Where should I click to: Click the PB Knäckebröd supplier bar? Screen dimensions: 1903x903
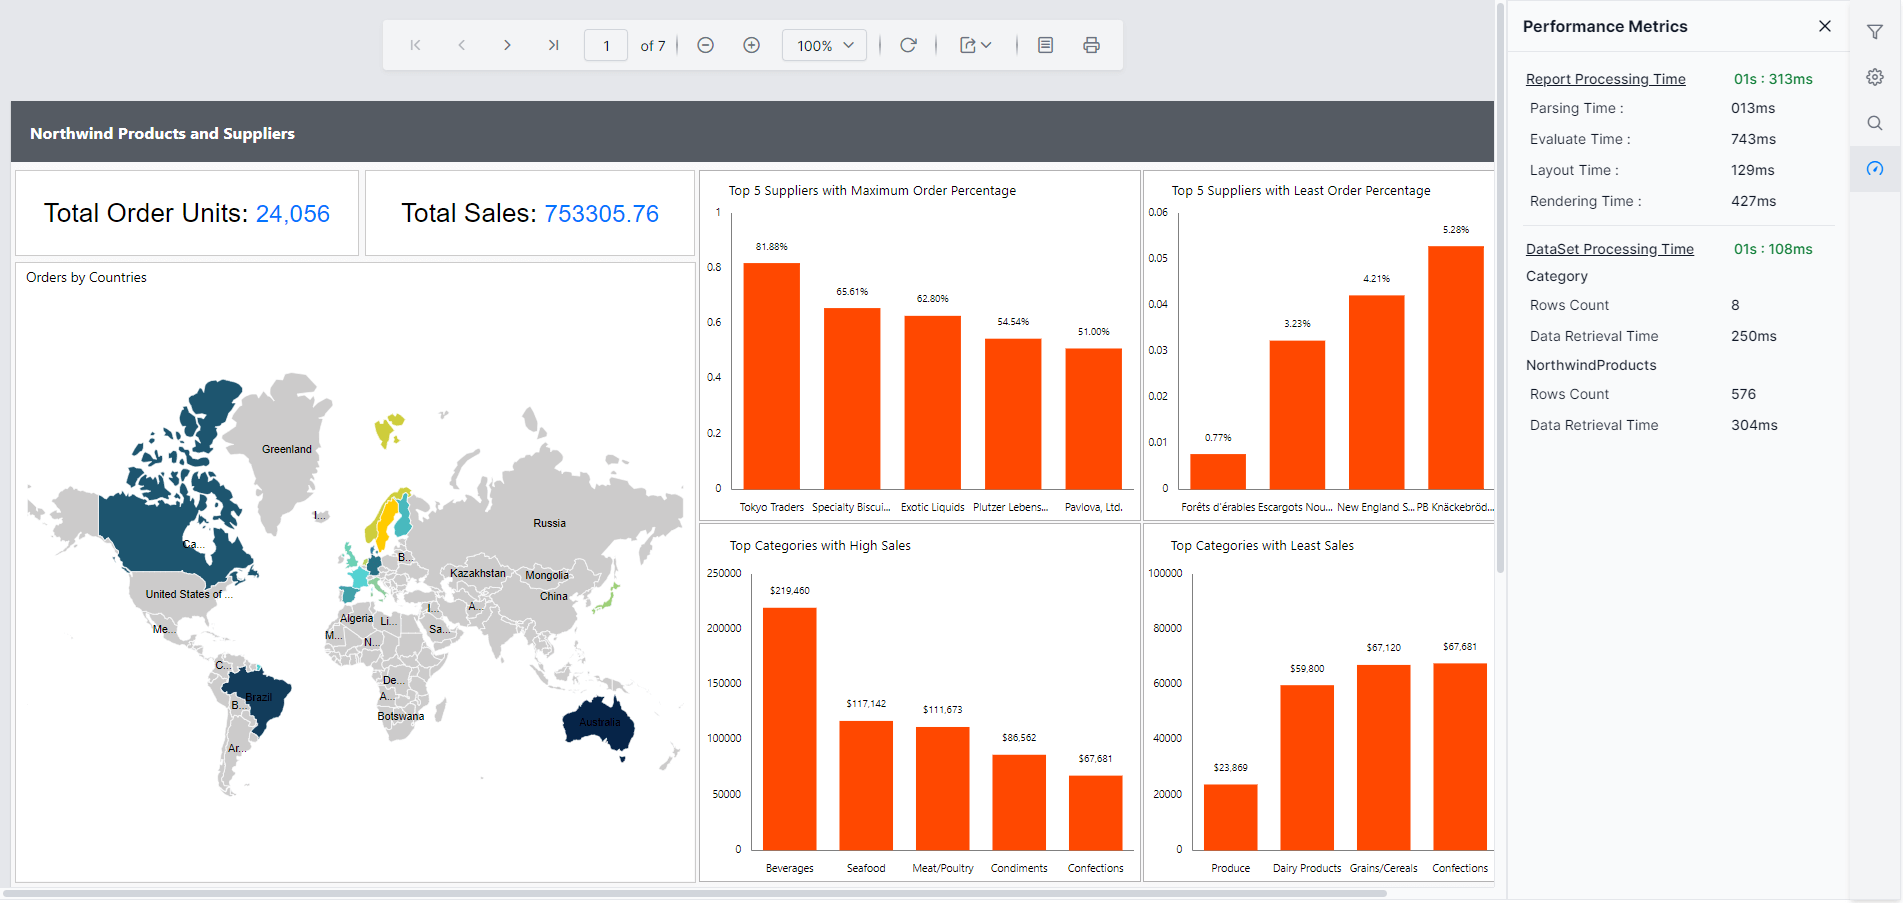[1455, 367]
